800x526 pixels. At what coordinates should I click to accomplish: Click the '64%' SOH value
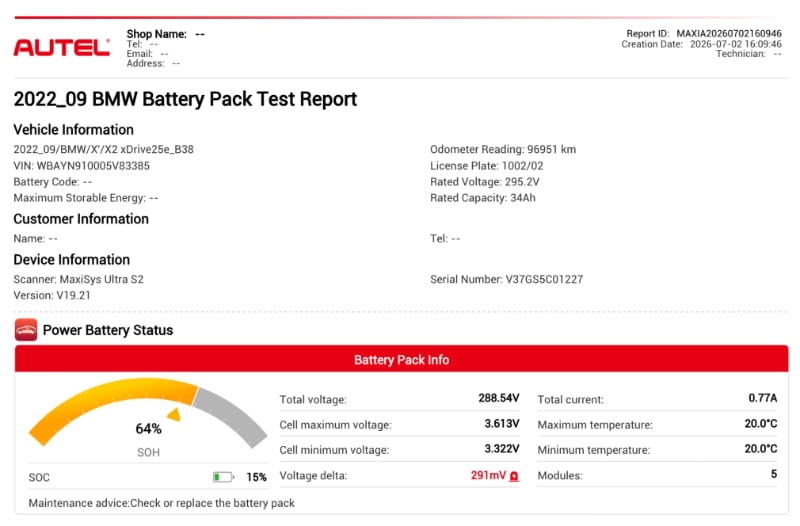click(148, 429)
